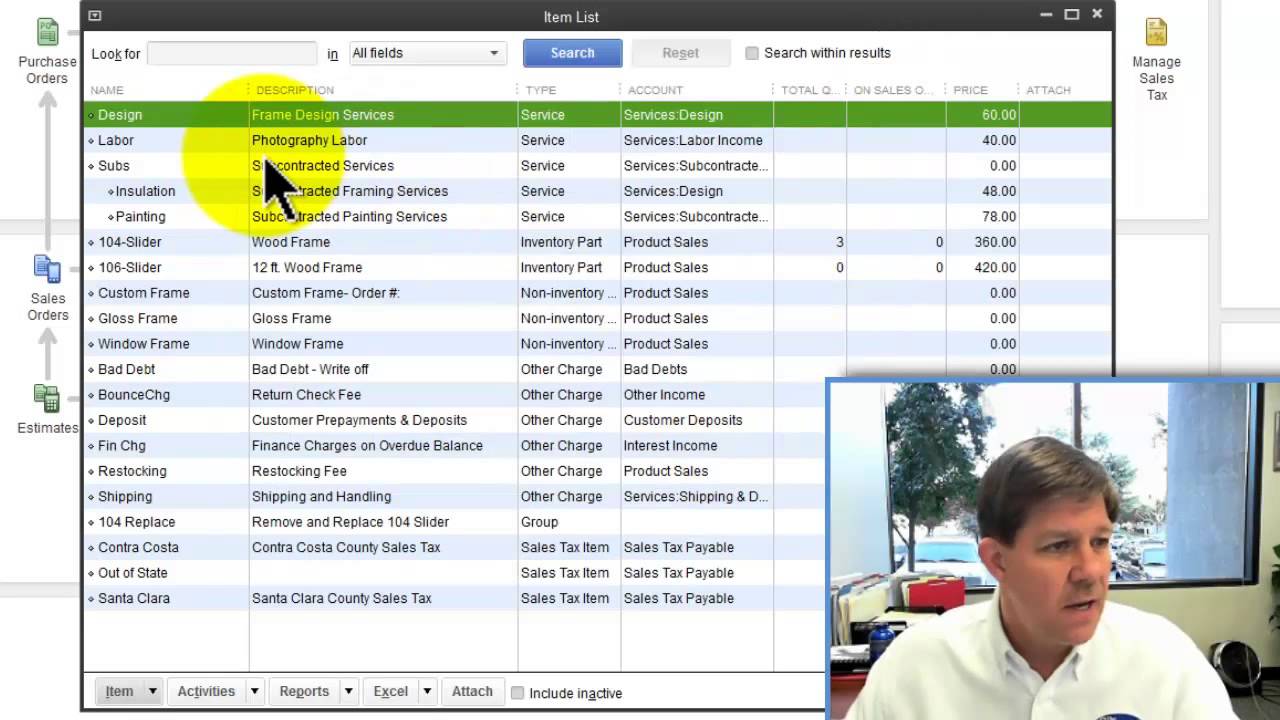
Task: Open the Activities dropdown arrow
Action: pyautogui.click(x=255, y=691)
